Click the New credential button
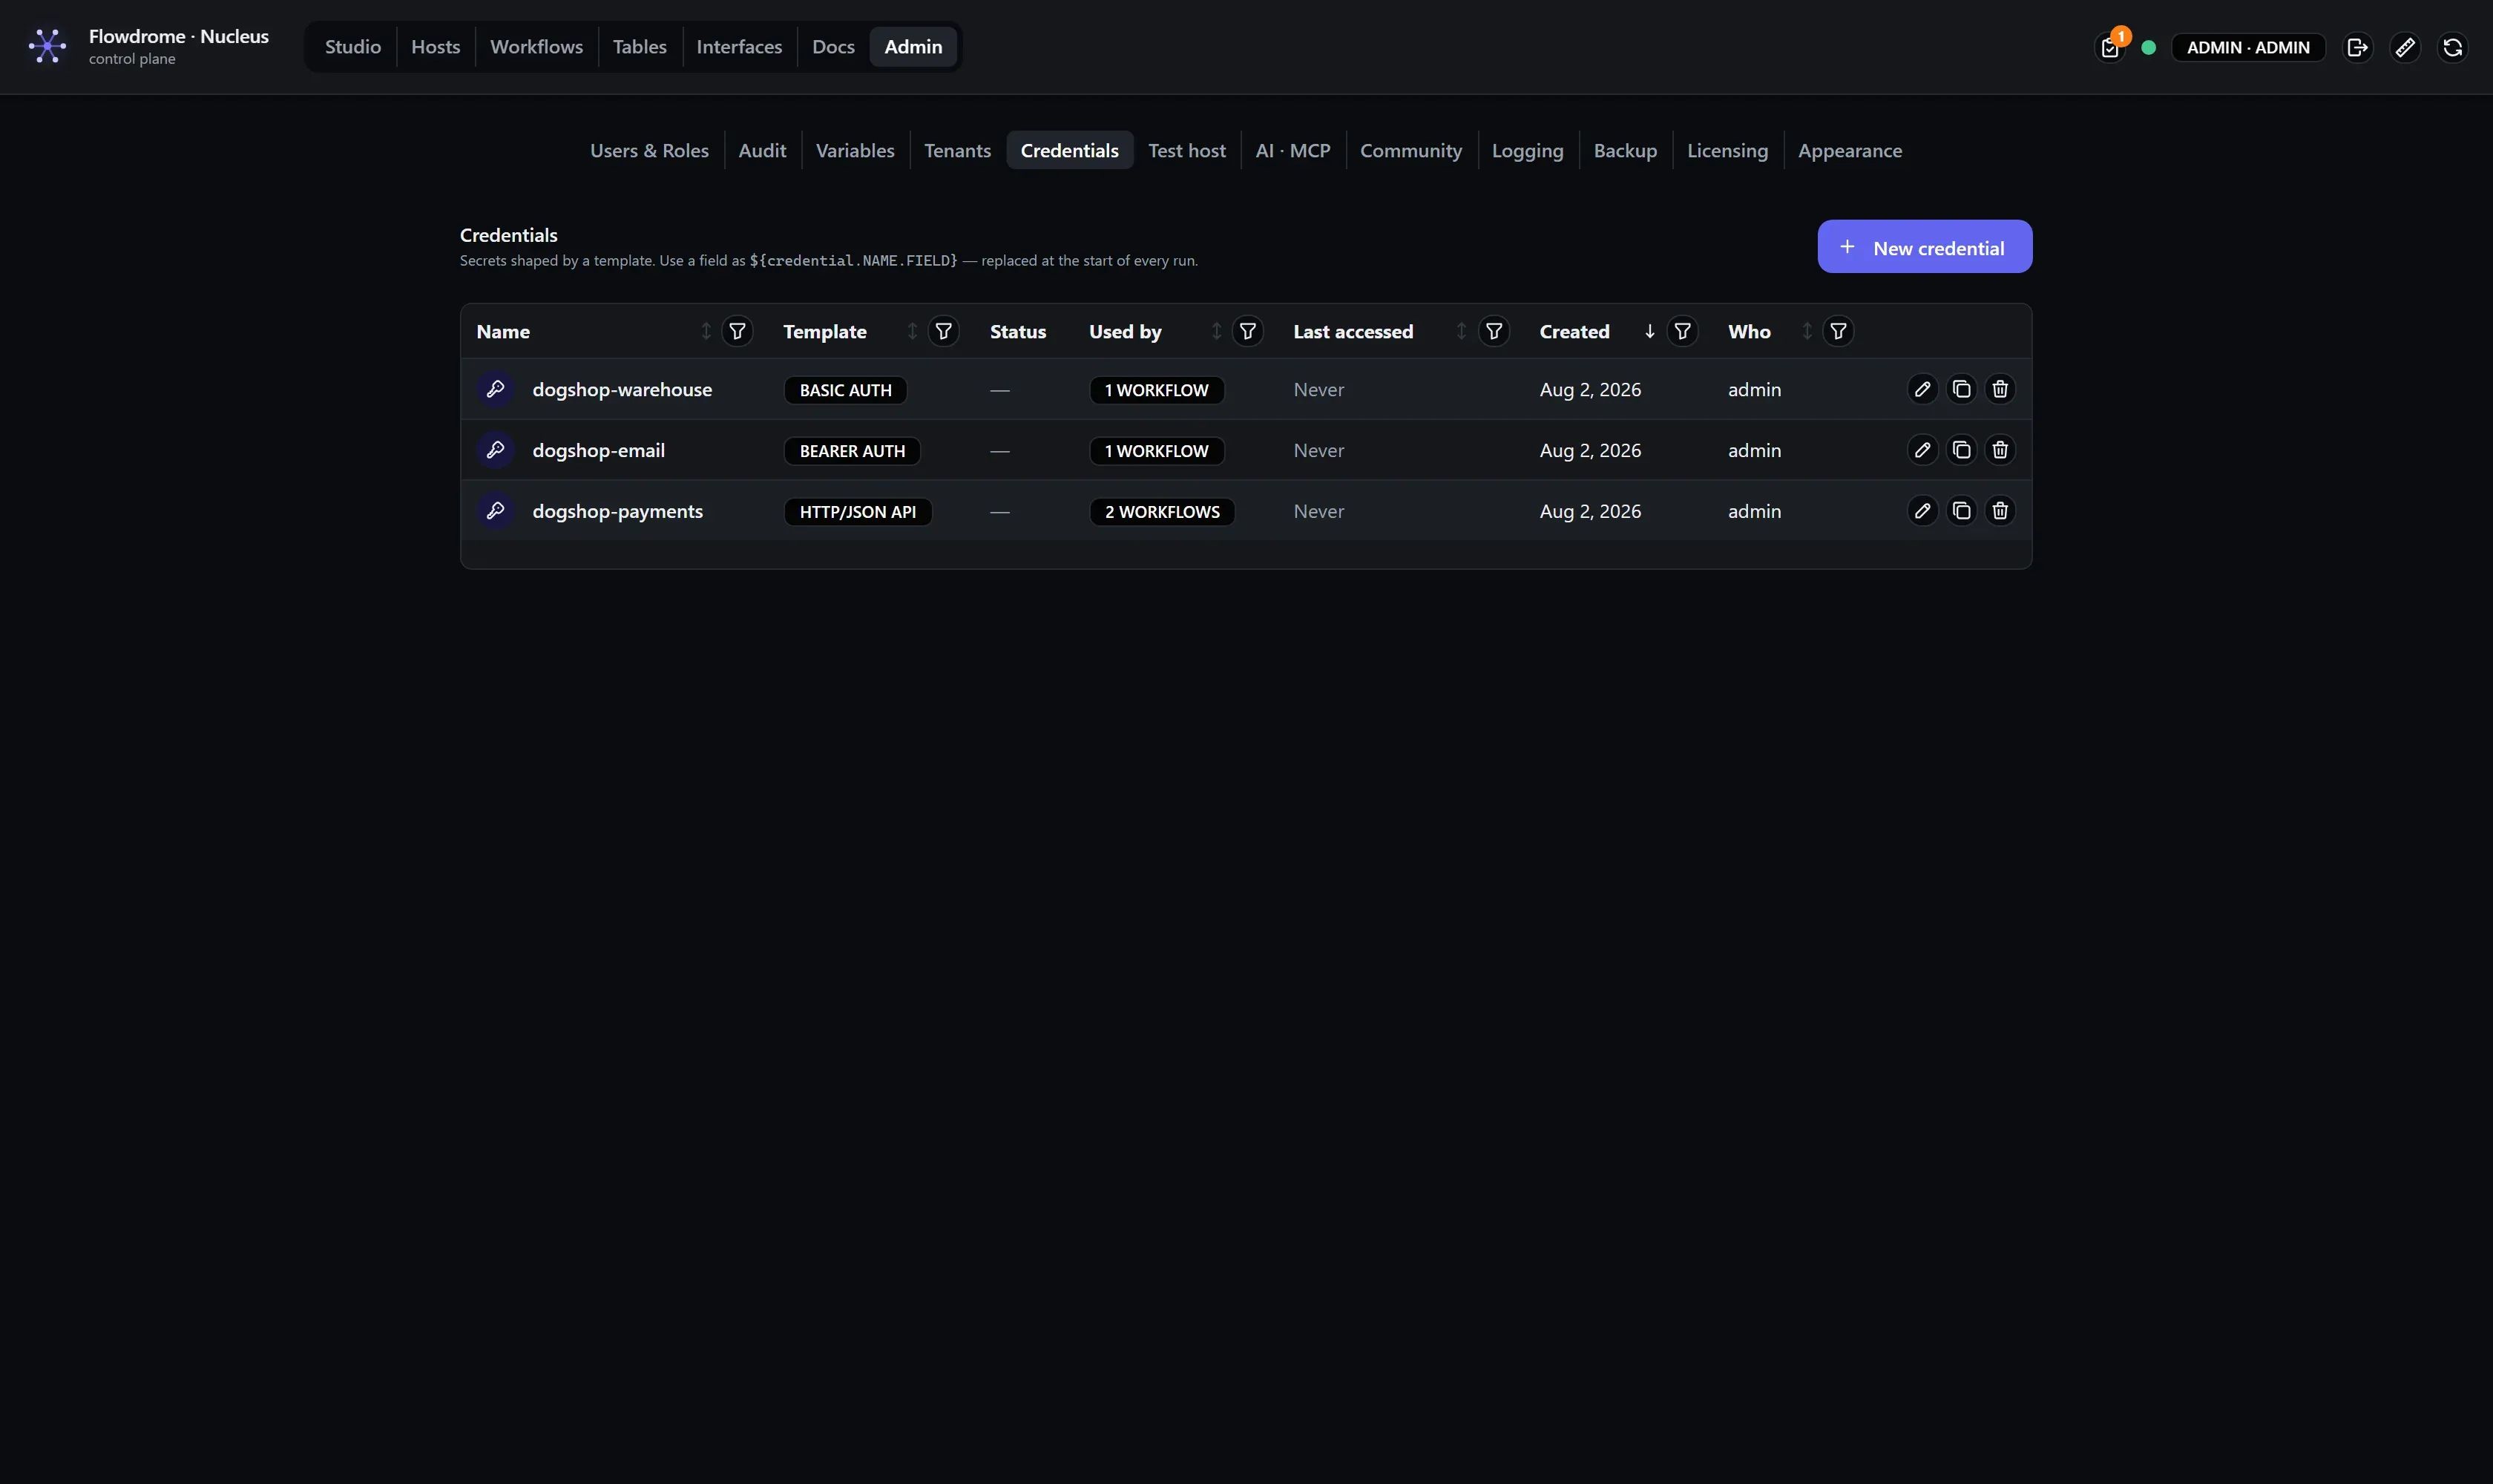This screenshot has height=1484, width=2493. point(1924,247)
